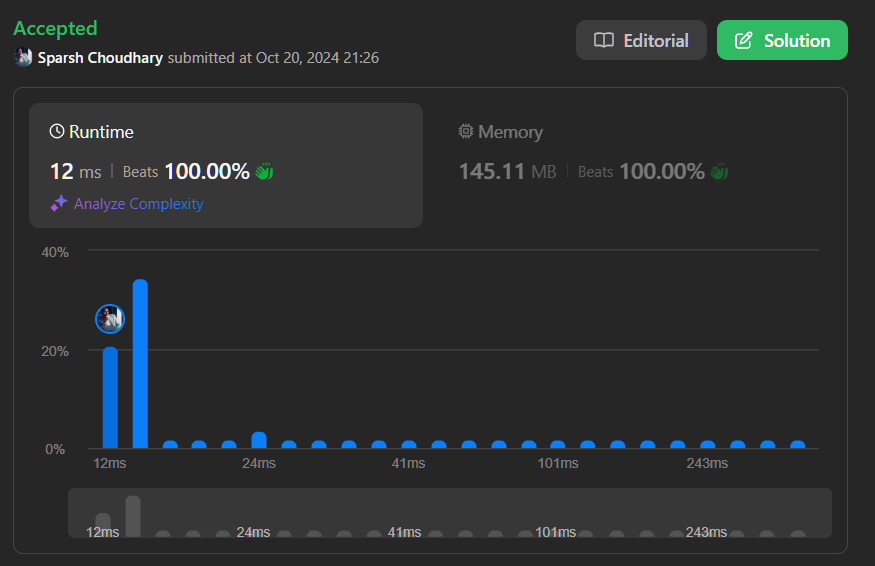The height and width of the screenshot is (566, 875).
Task: Click the pencil icon in Solution button
Action: pos(743,41)
